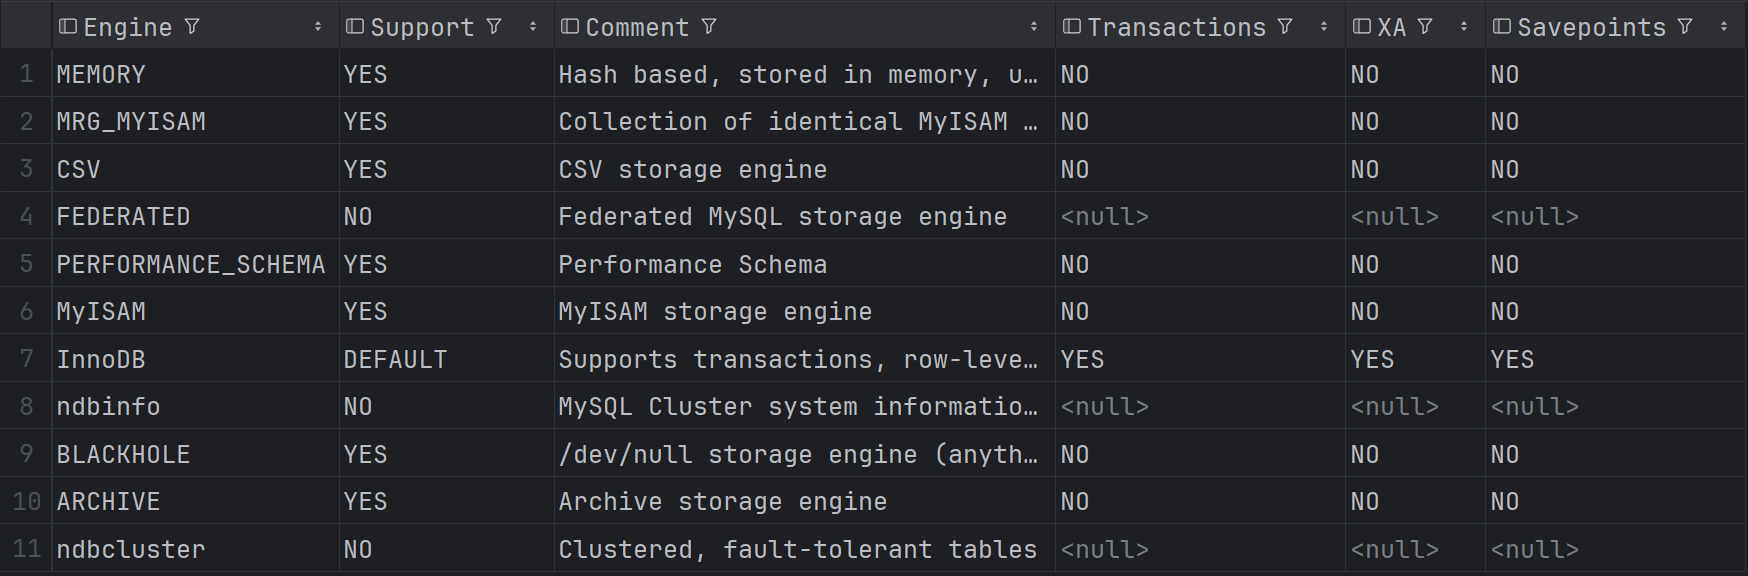Click the XA column filter icon

point(1425,27)
